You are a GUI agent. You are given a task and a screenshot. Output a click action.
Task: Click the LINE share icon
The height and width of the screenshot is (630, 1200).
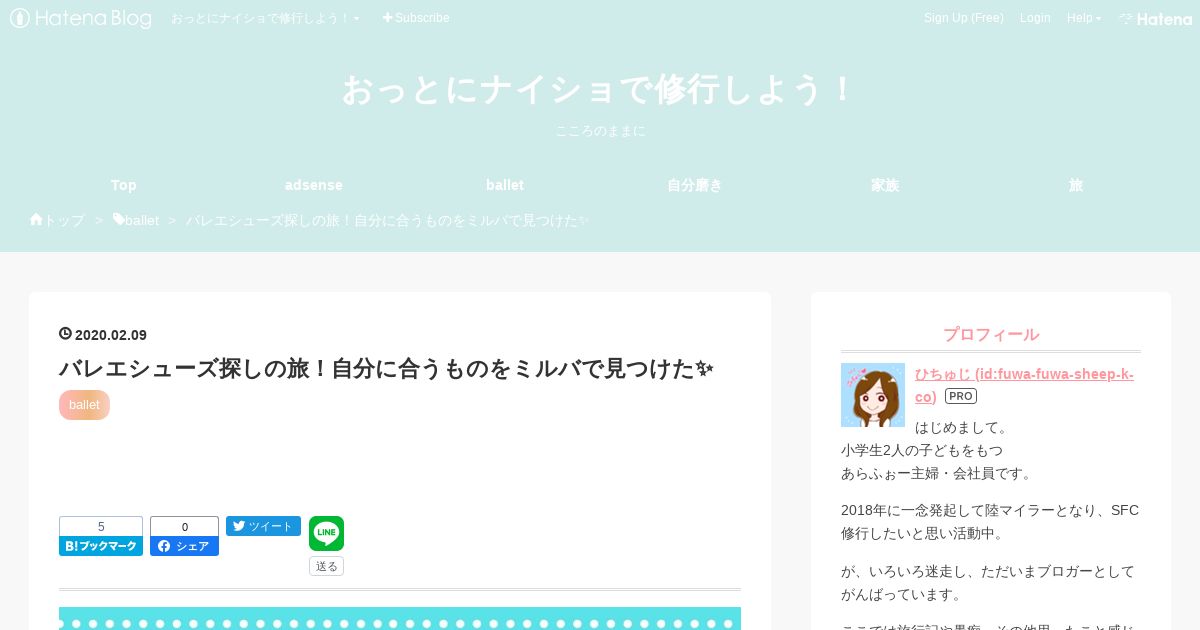(x=326, y=533)
